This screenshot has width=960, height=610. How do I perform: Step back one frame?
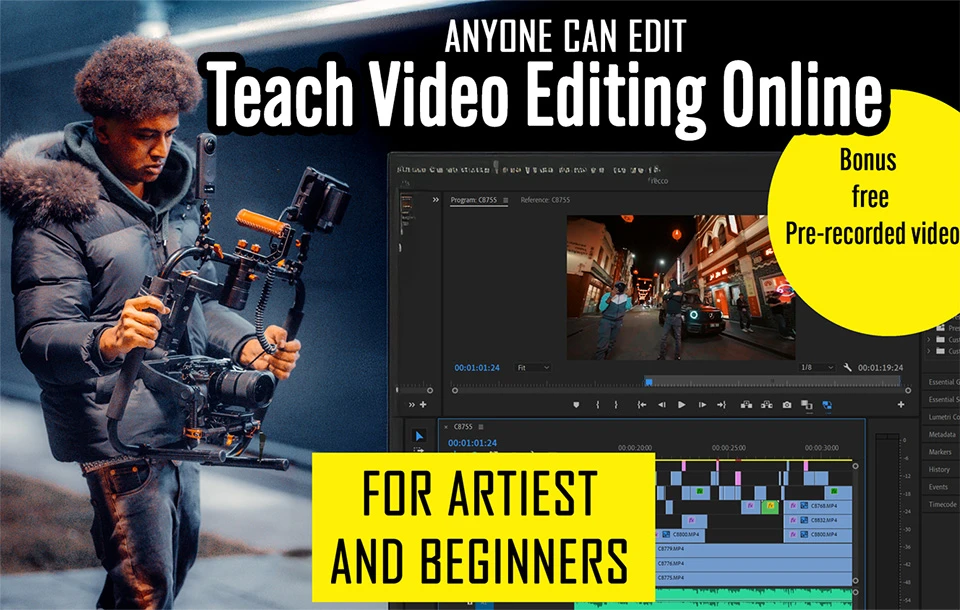click(661, 405)
